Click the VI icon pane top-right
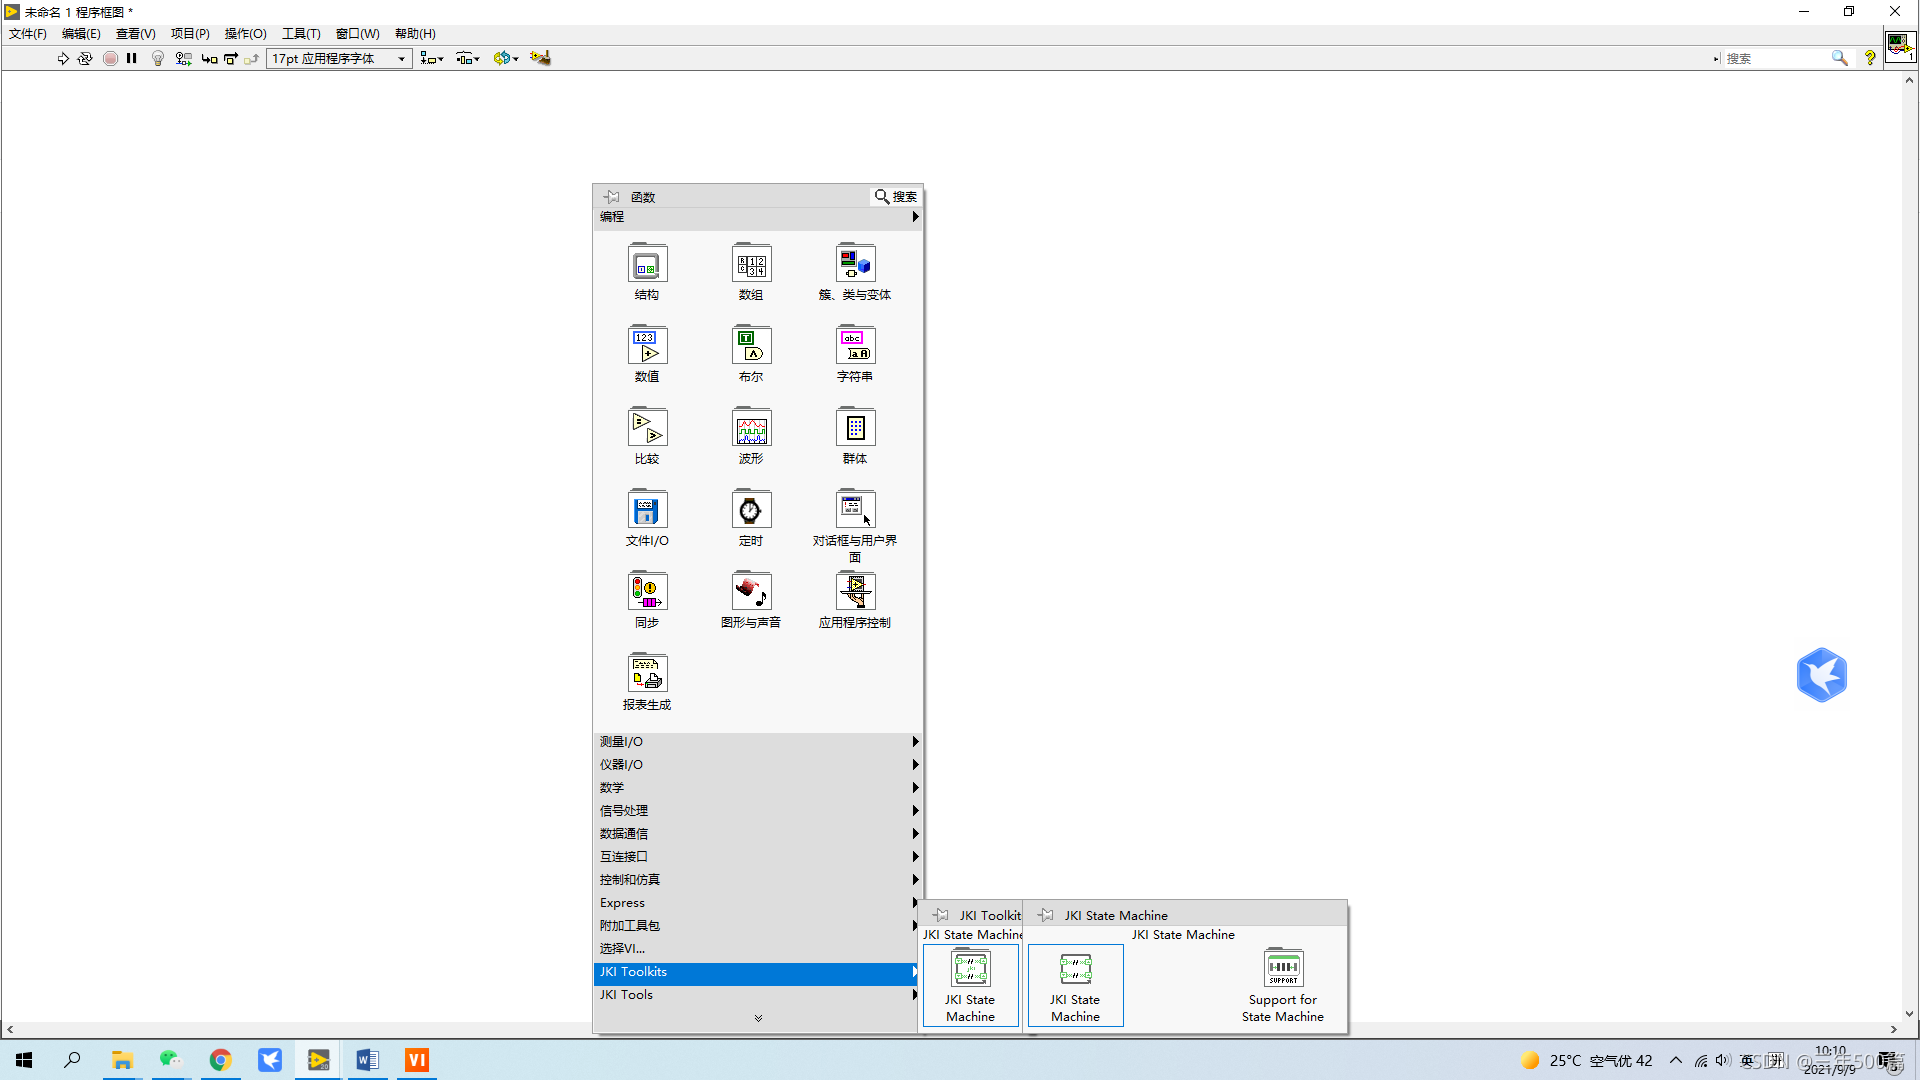 pyautogui.click(x=1900, y=47)
